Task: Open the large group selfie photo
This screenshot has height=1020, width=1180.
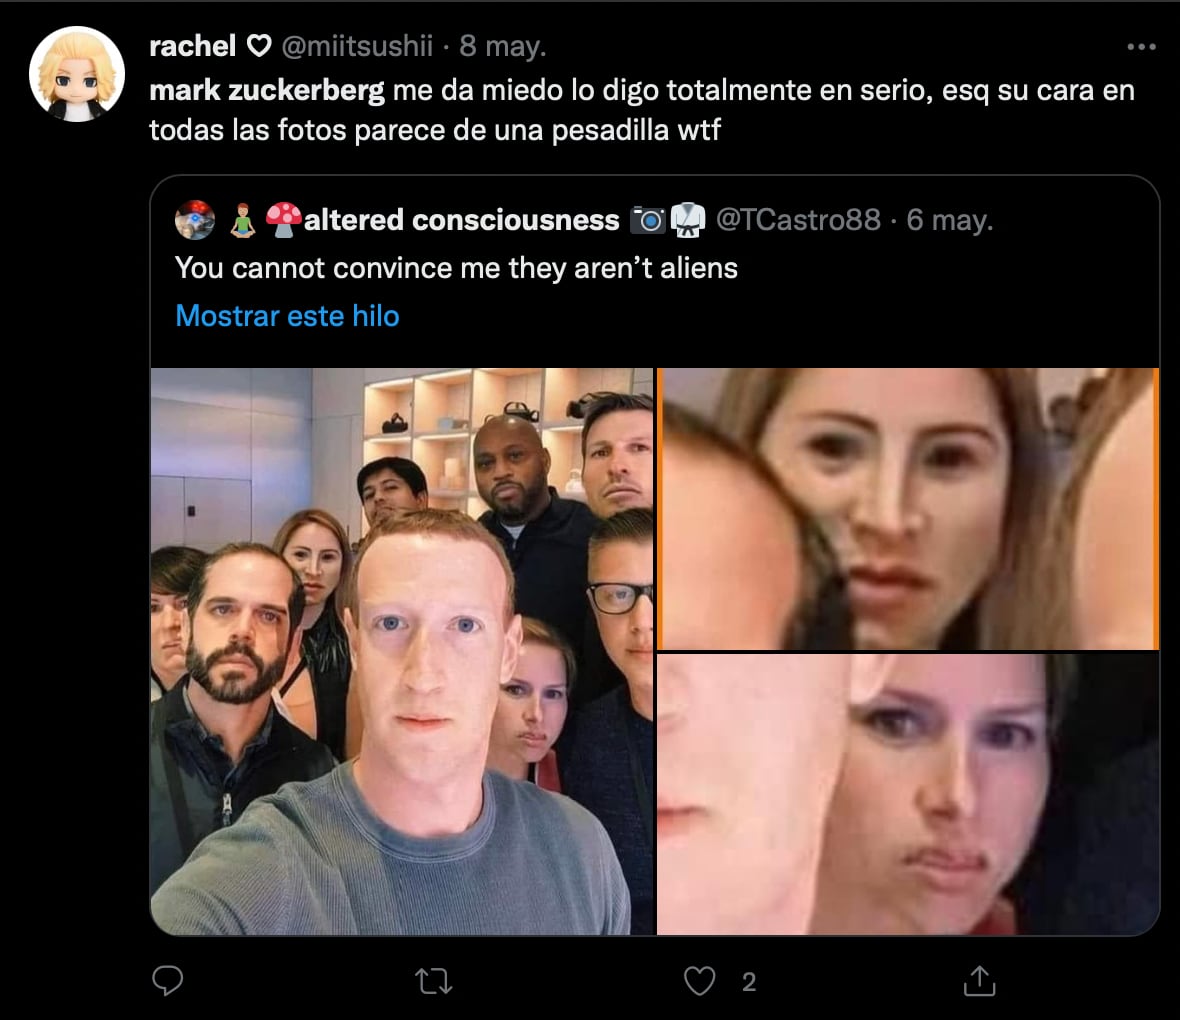Action: point(402,651)
